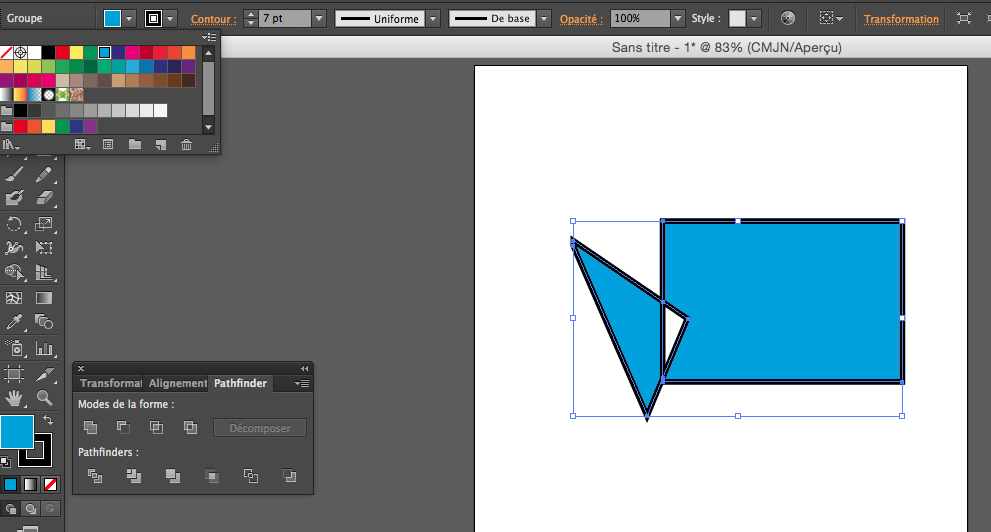Screen dimensions: 991x532
Task: Swap fill and stroke colors
Action: (x=48, y=420)
